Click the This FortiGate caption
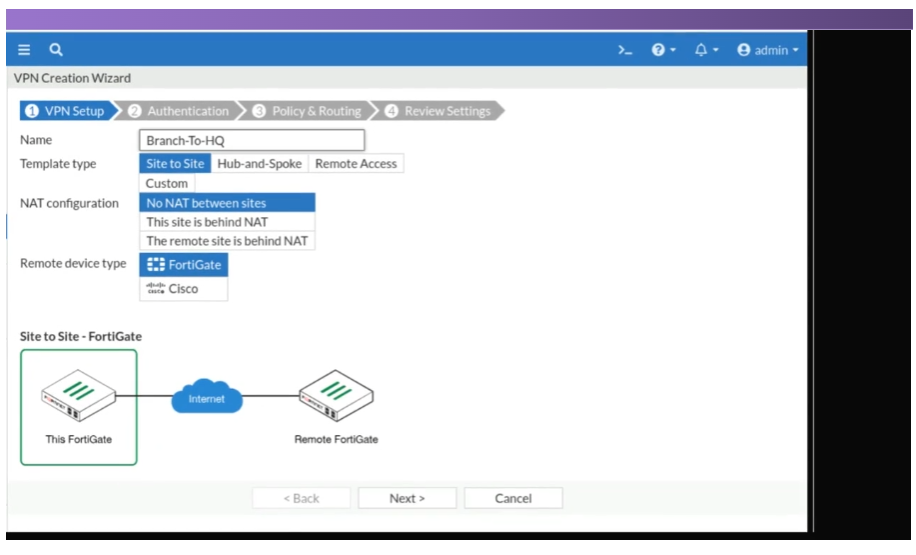Viewport: 916px width, 555px height. 78,439
